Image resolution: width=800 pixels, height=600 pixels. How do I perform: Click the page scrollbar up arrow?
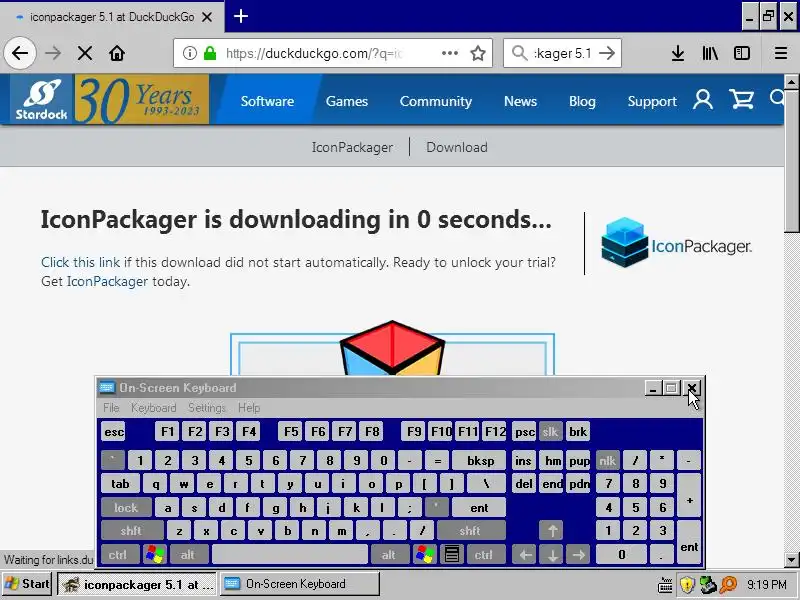[791, 82]
